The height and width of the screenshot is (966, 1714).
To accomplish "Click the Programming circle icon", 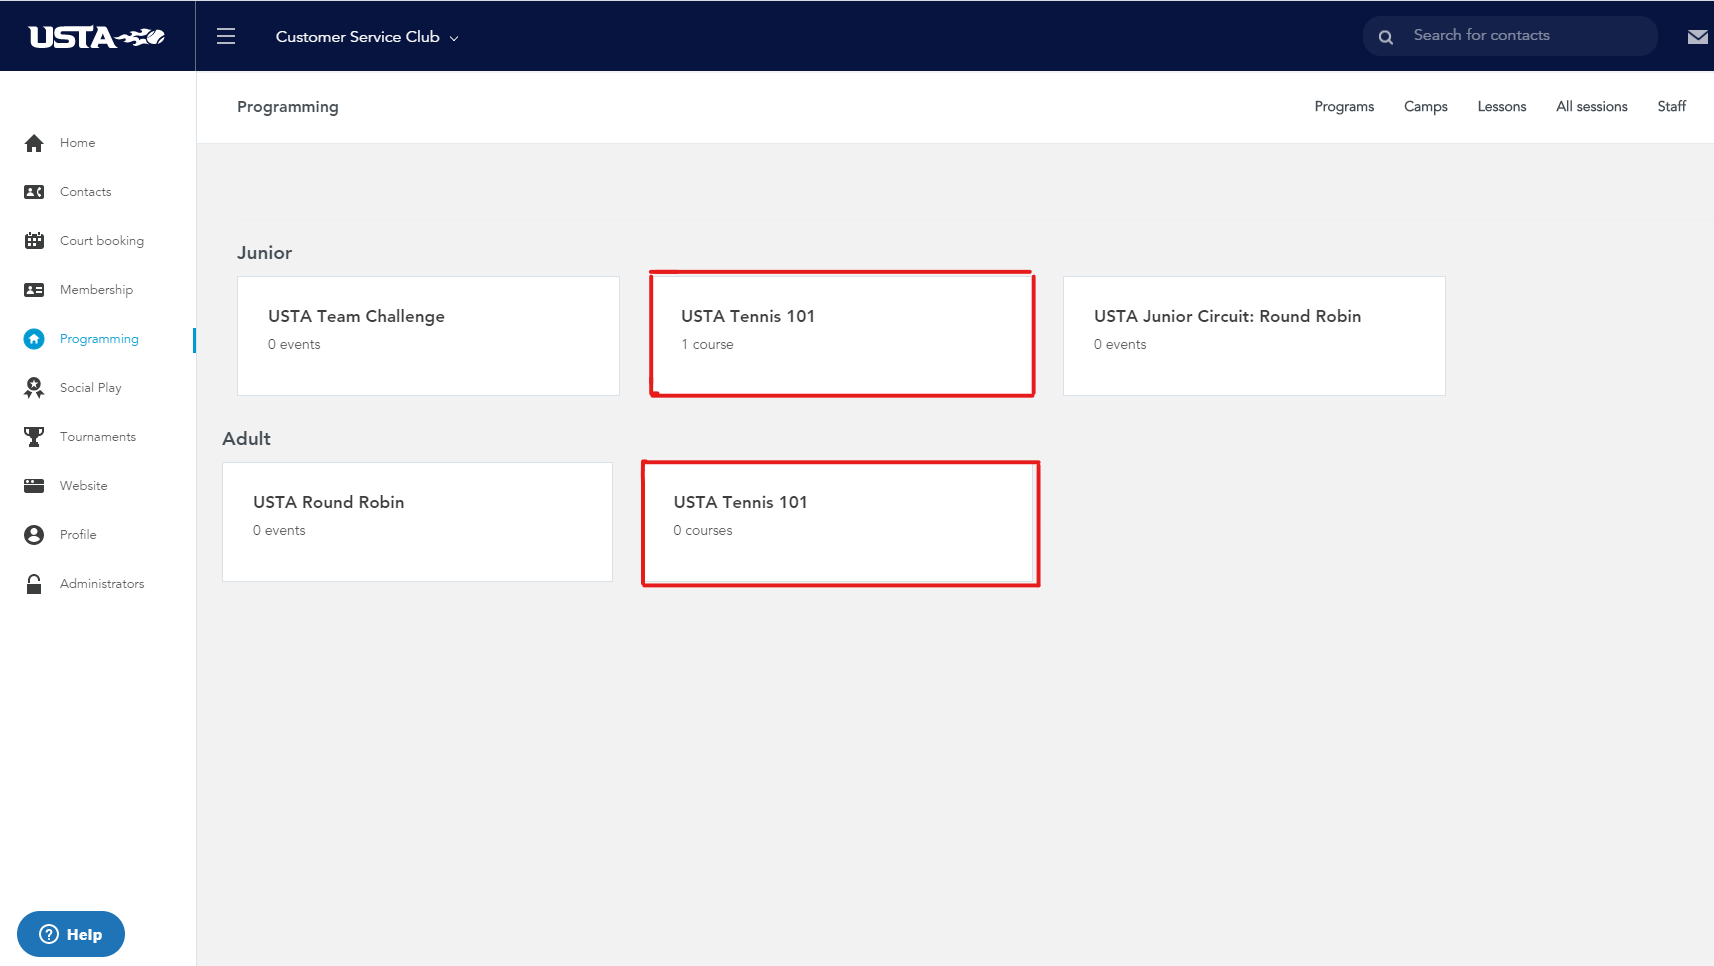I will point(34,339).
